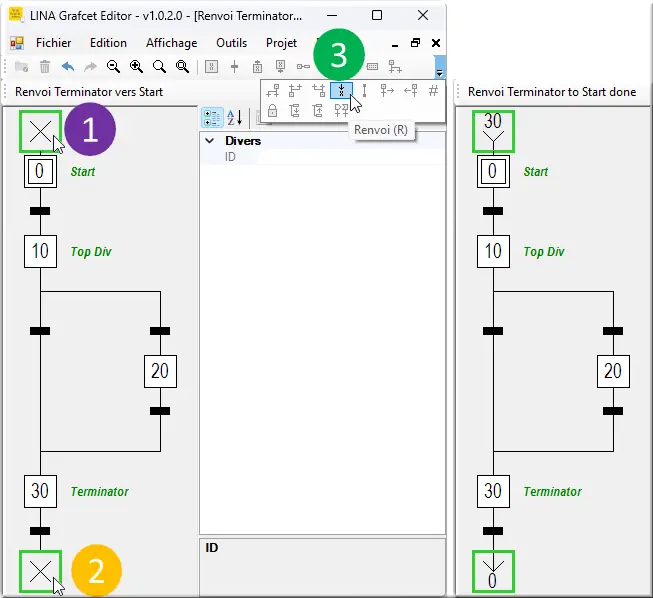The image size is (653, 598).
Task: Select the renvoi 0 symbol at right chart bottom
Action: pyautogui.click(x=493, y=571)
